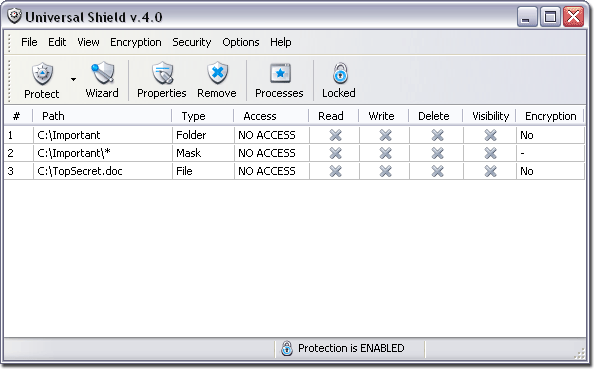Click the Universal Shield title bar icon

(x=14, y=16)
